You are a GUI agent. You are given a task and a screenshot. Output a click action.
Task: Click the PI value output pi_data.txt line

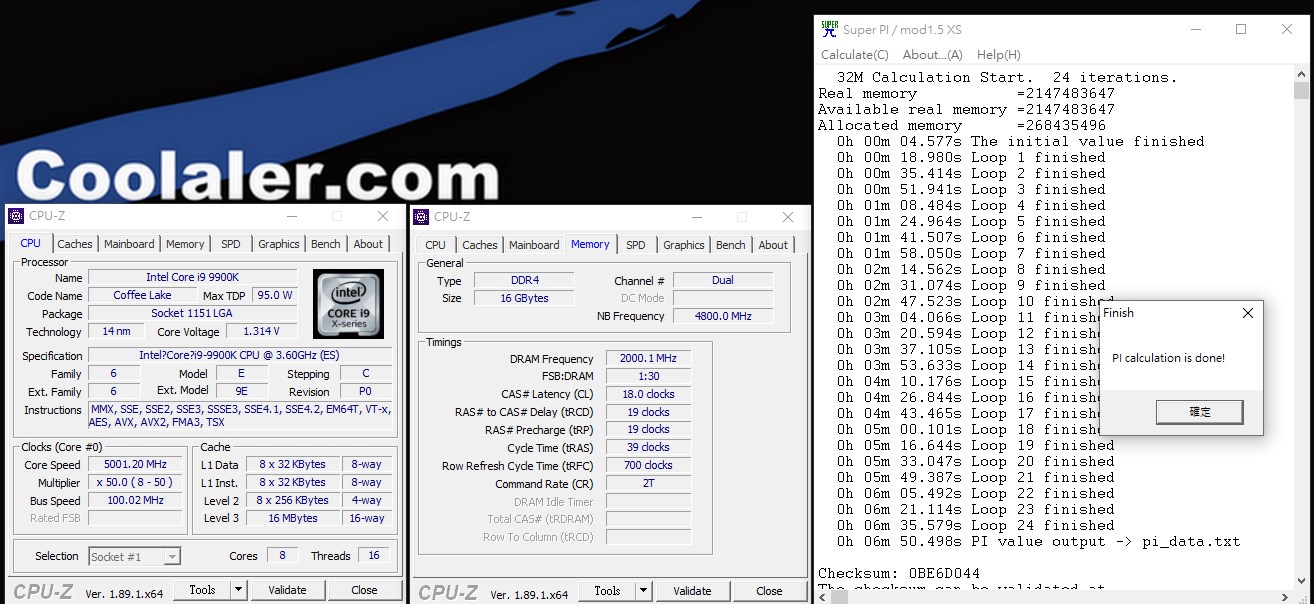1038,541
